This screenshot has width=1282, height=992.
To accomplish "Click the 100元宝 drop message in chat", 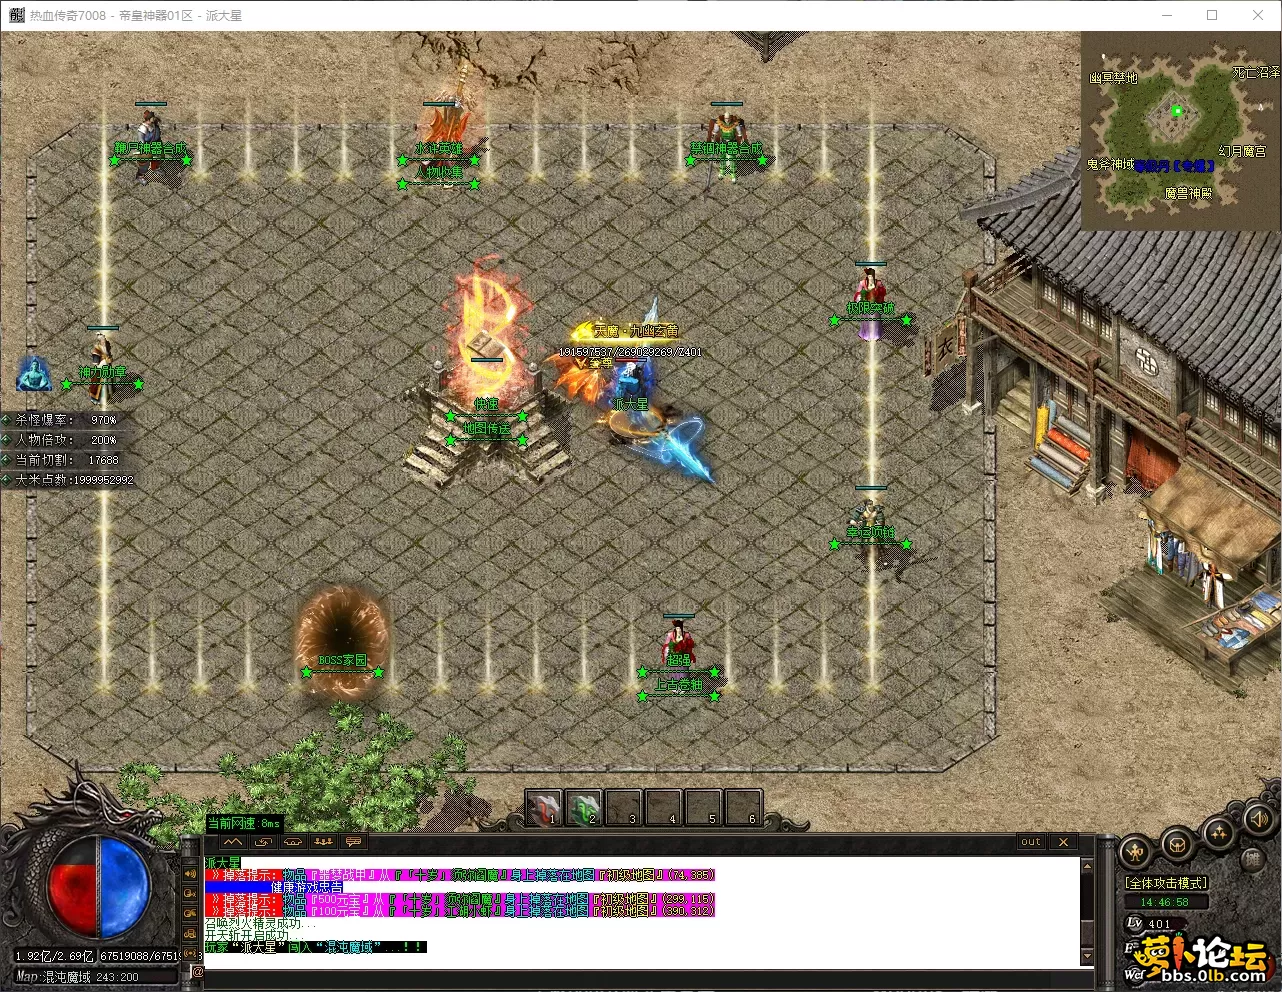I will [x=460, y=911].
